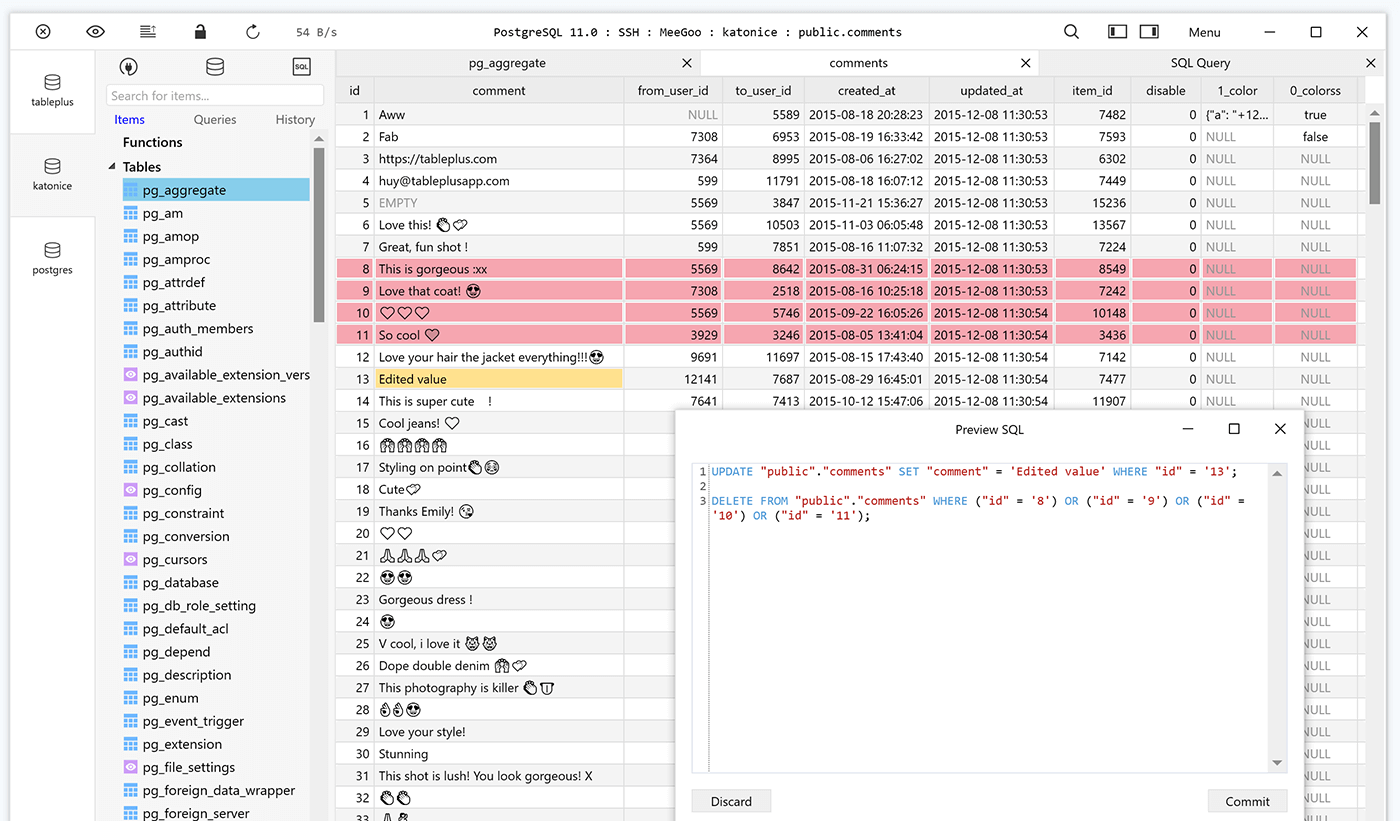Image resolution: width=1400 pixels, height=821 pixels.
Task: Click the NULL from_user_id cell in row 1
Action: coord(673,115)
